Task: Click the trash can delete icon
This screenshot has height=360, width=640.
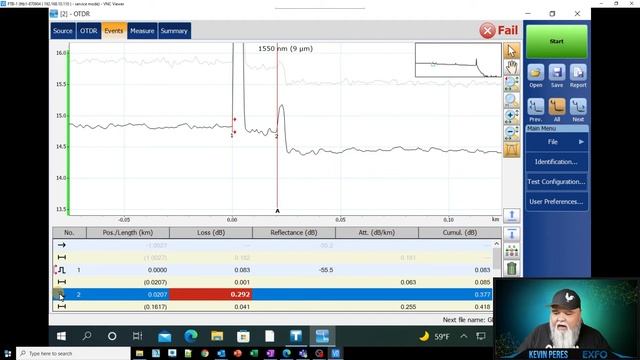Action: click(511, 269)
